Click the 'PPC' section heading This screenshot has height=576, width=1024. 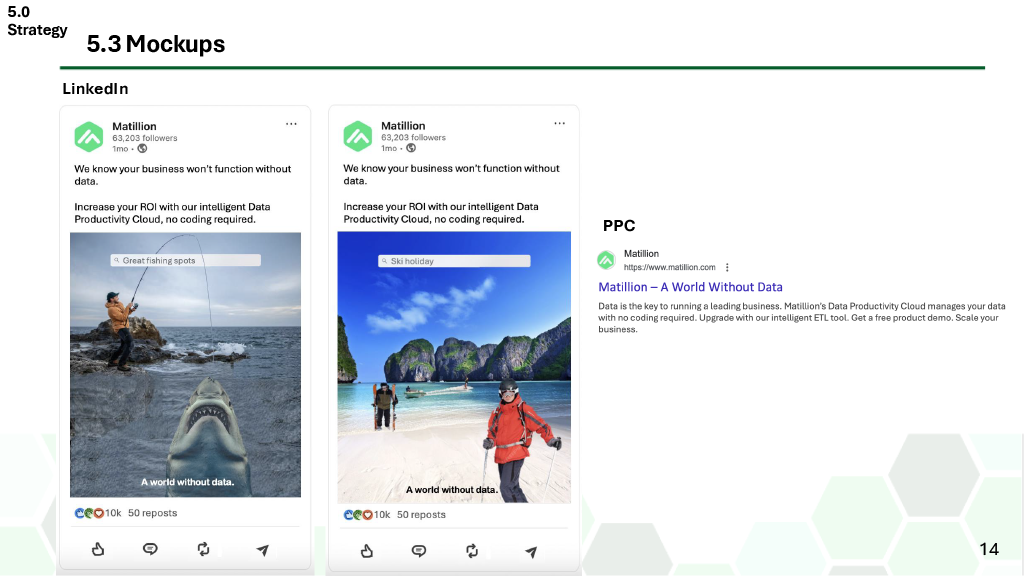pos(618,226)
